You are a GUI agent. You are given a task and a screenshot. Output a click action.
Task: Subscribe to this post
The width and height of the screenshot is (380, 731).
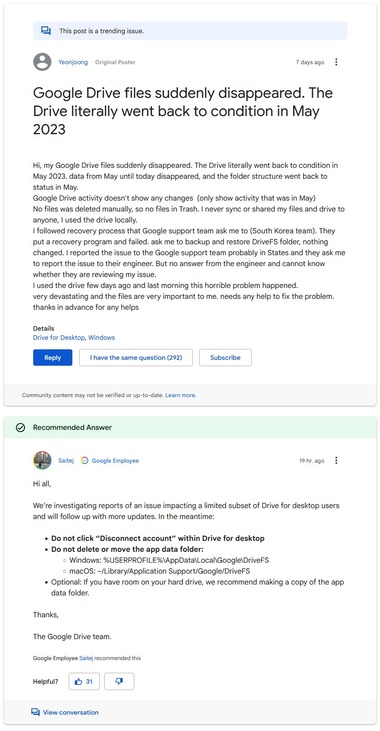click(225, 358)
